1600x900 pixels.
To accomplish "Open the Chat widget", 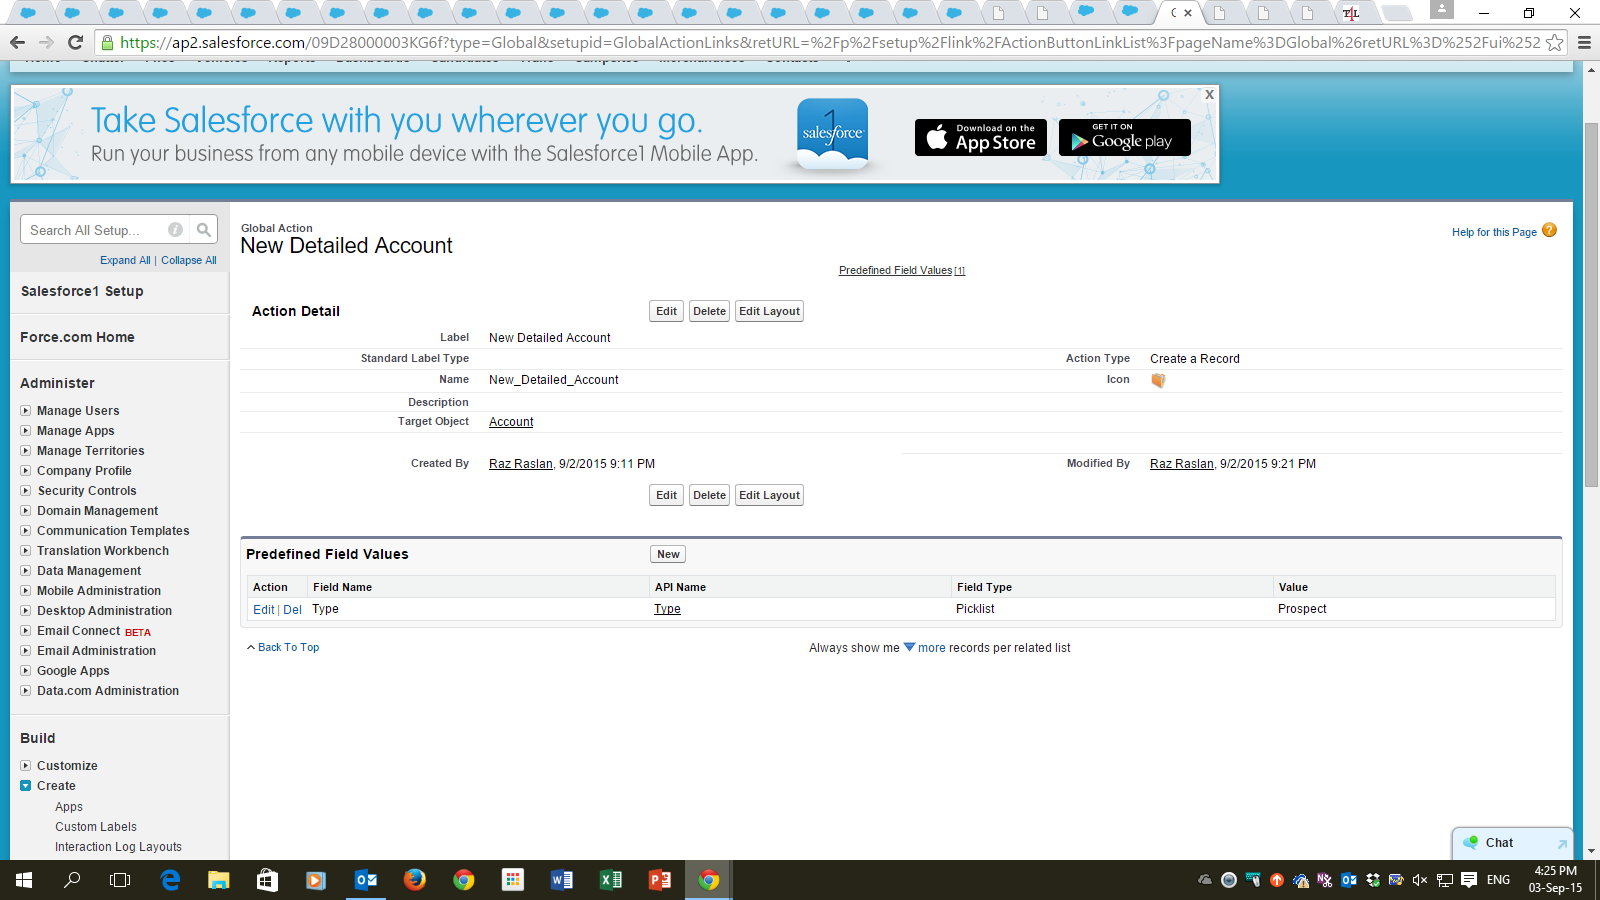I will 1511,843.
